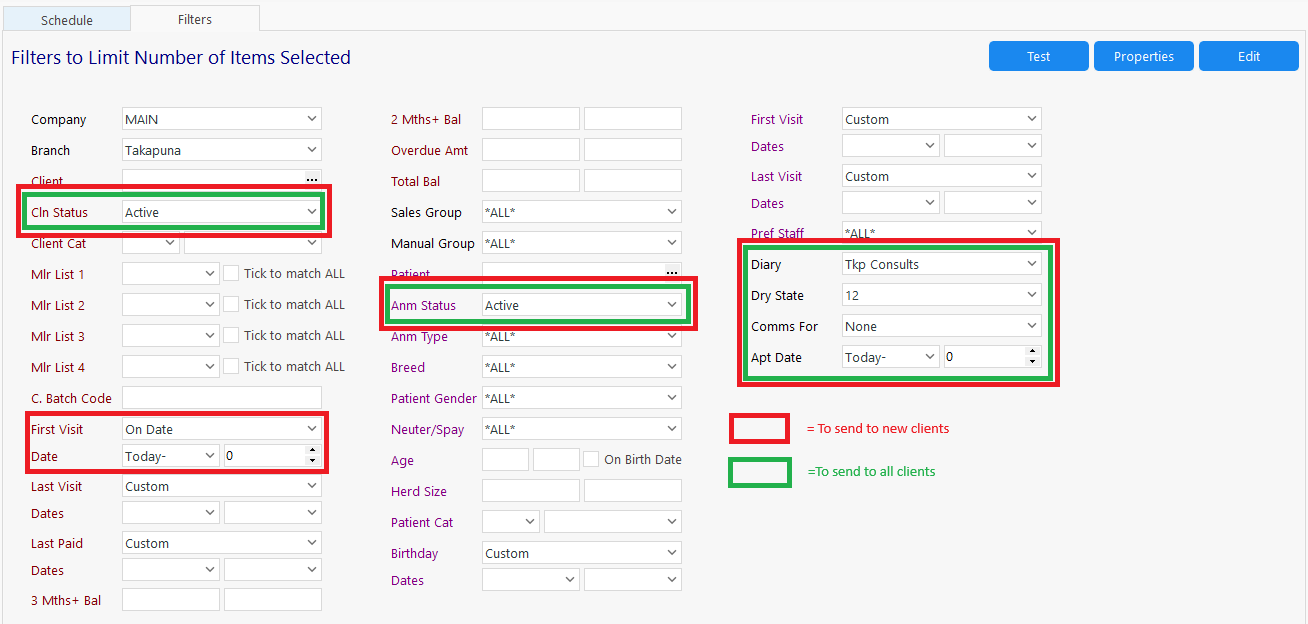Decrease the Apt Date offset down arrow
The image size is (1308, 624).
point(1032,362)
